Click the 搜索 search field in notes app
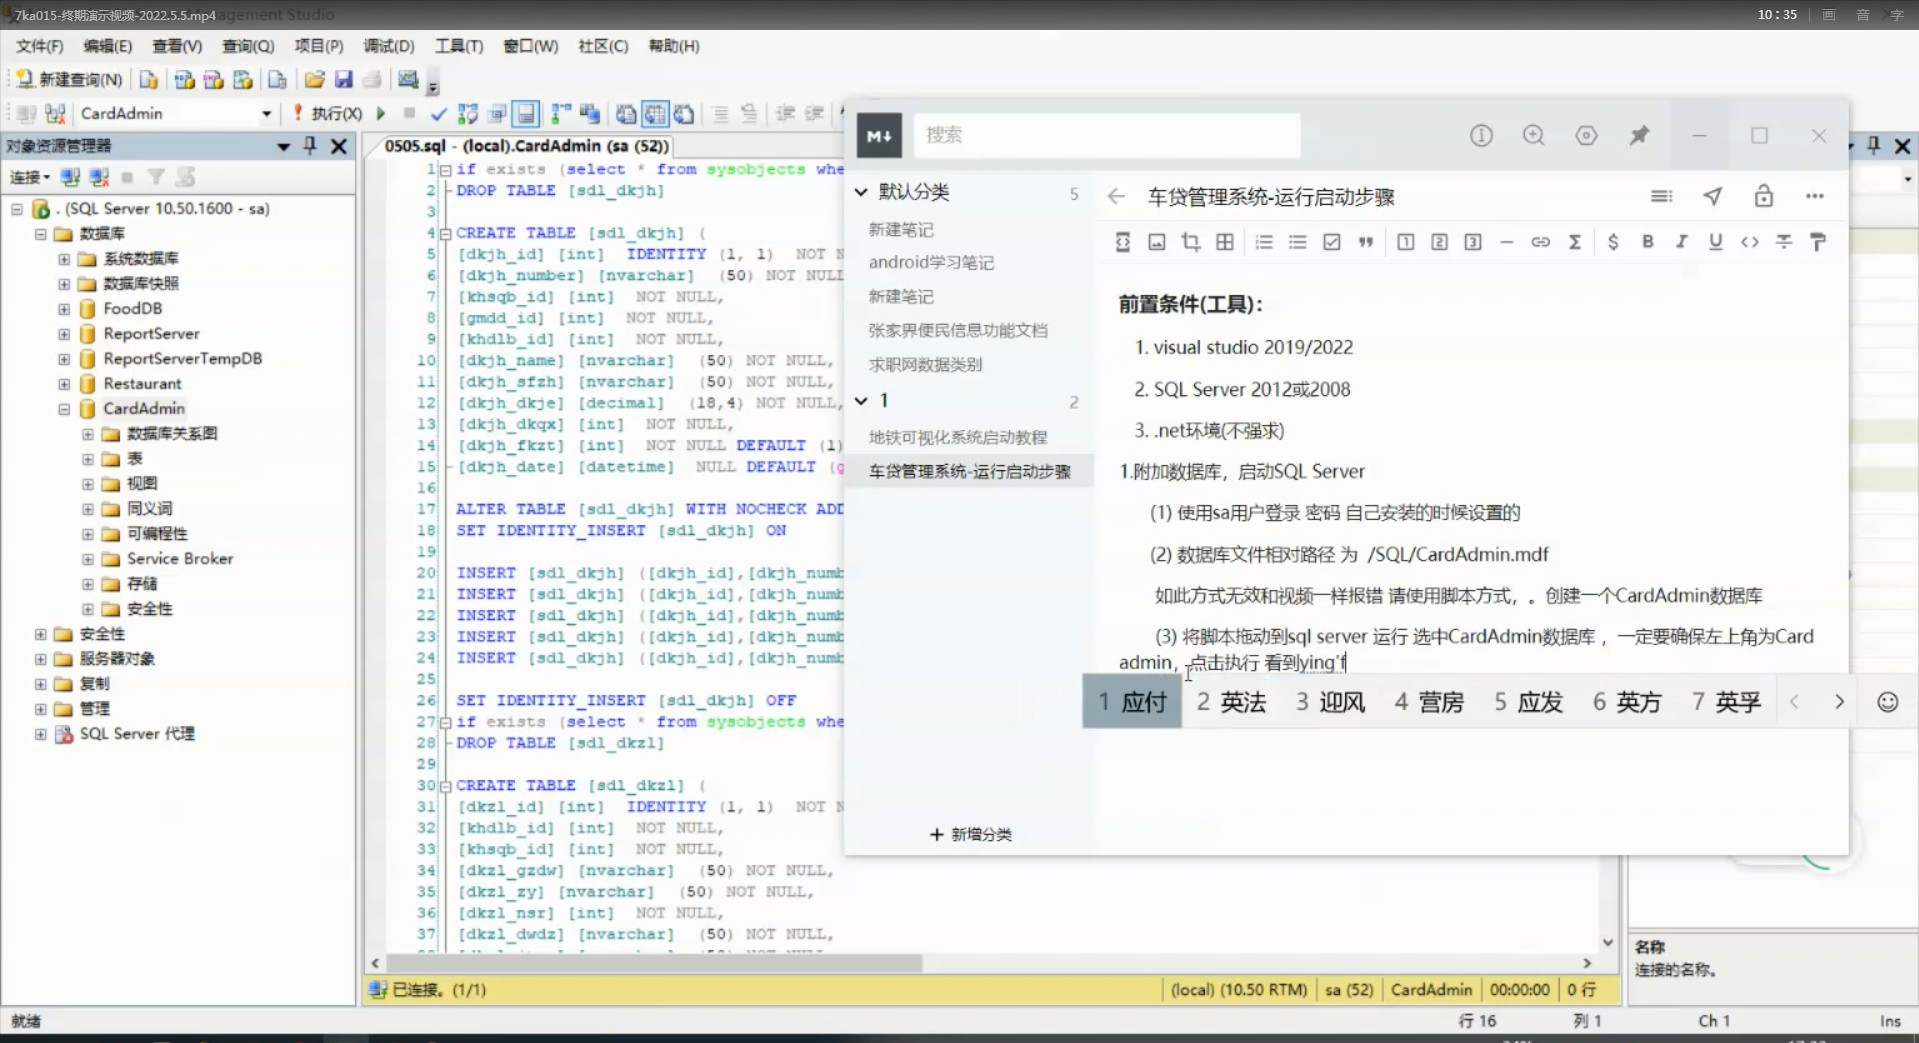This screenshot has width=1919, height=1043. pos(1106,135)
